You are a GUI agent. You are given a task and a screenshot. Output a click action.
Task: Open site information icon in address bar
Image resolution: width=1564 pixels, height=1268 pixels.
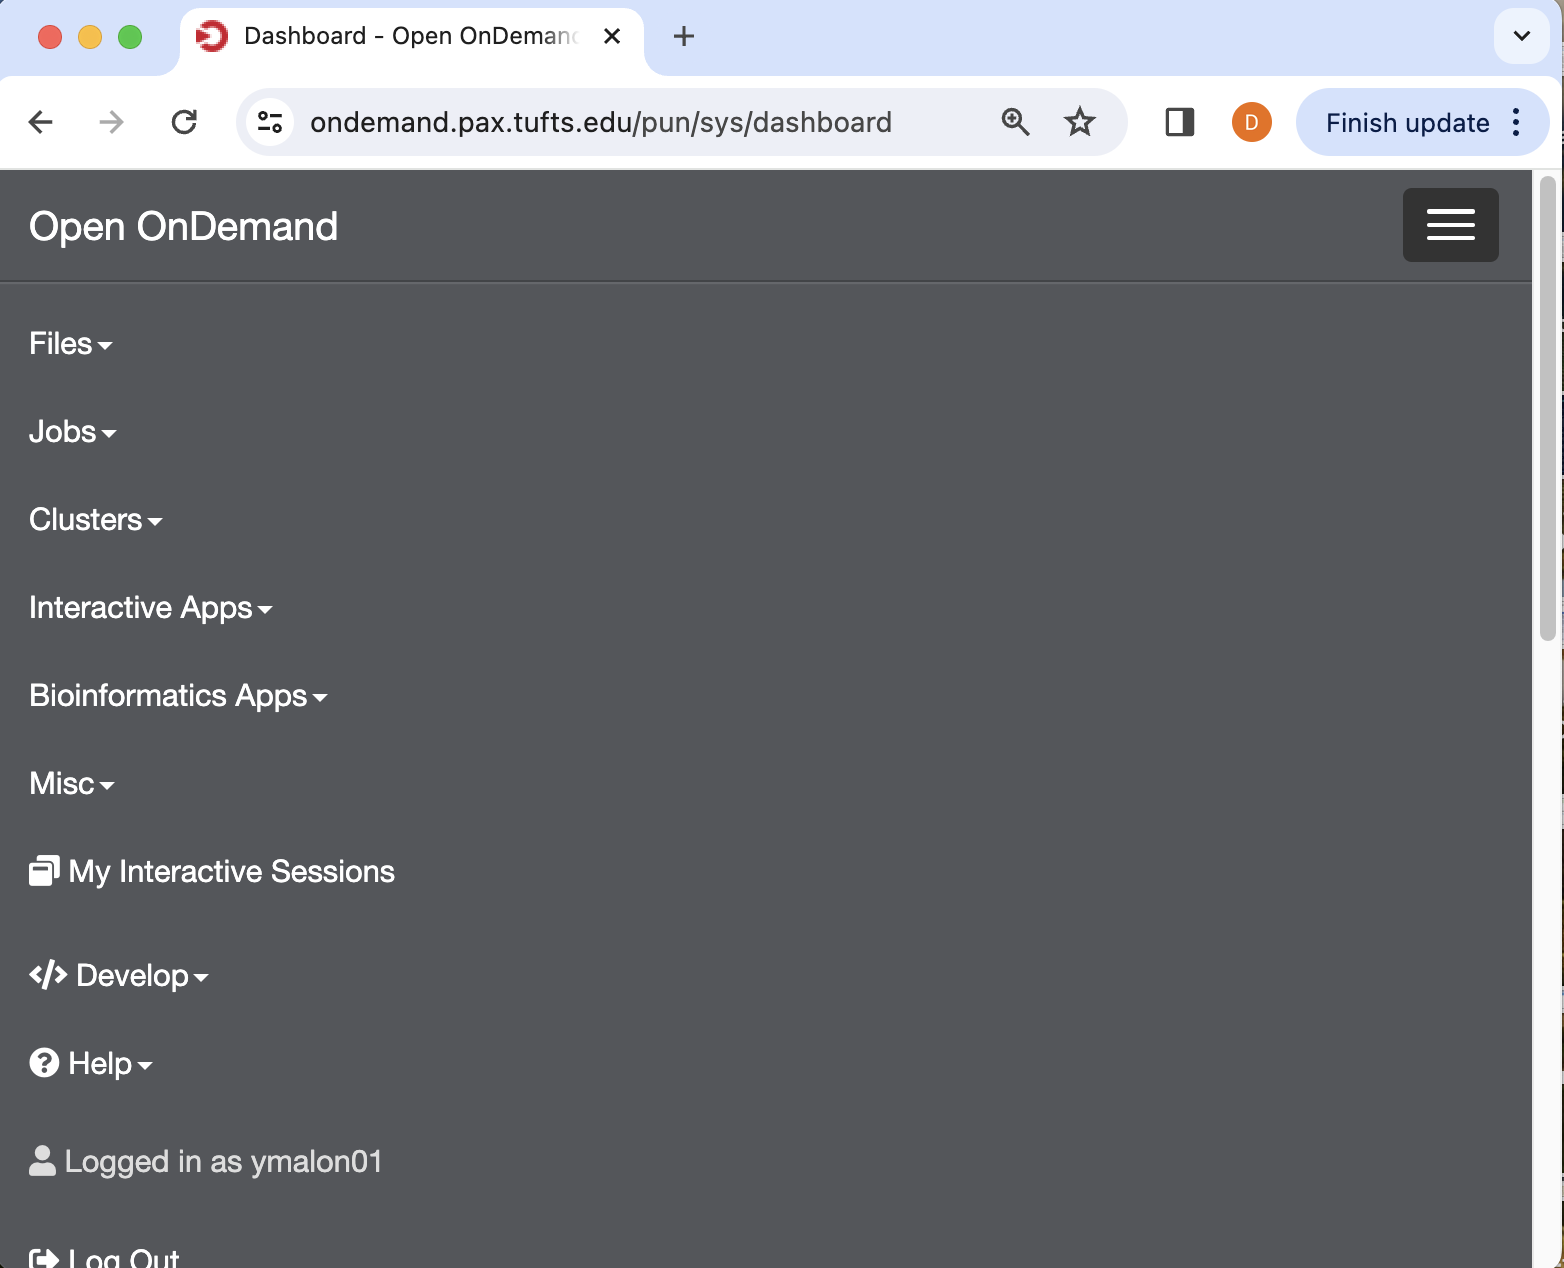coord(270,122)
